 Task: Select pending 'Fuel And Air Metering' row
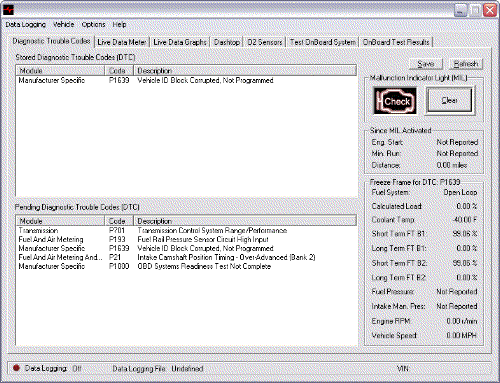pyautogui.click(x=51, y=239)
